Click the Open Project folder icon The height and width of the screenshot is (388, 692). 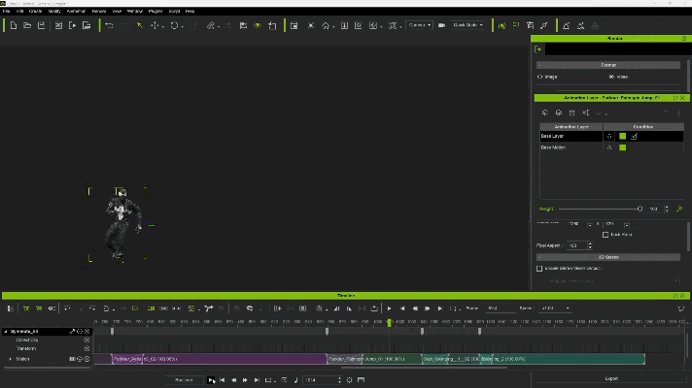coord(27,26)
